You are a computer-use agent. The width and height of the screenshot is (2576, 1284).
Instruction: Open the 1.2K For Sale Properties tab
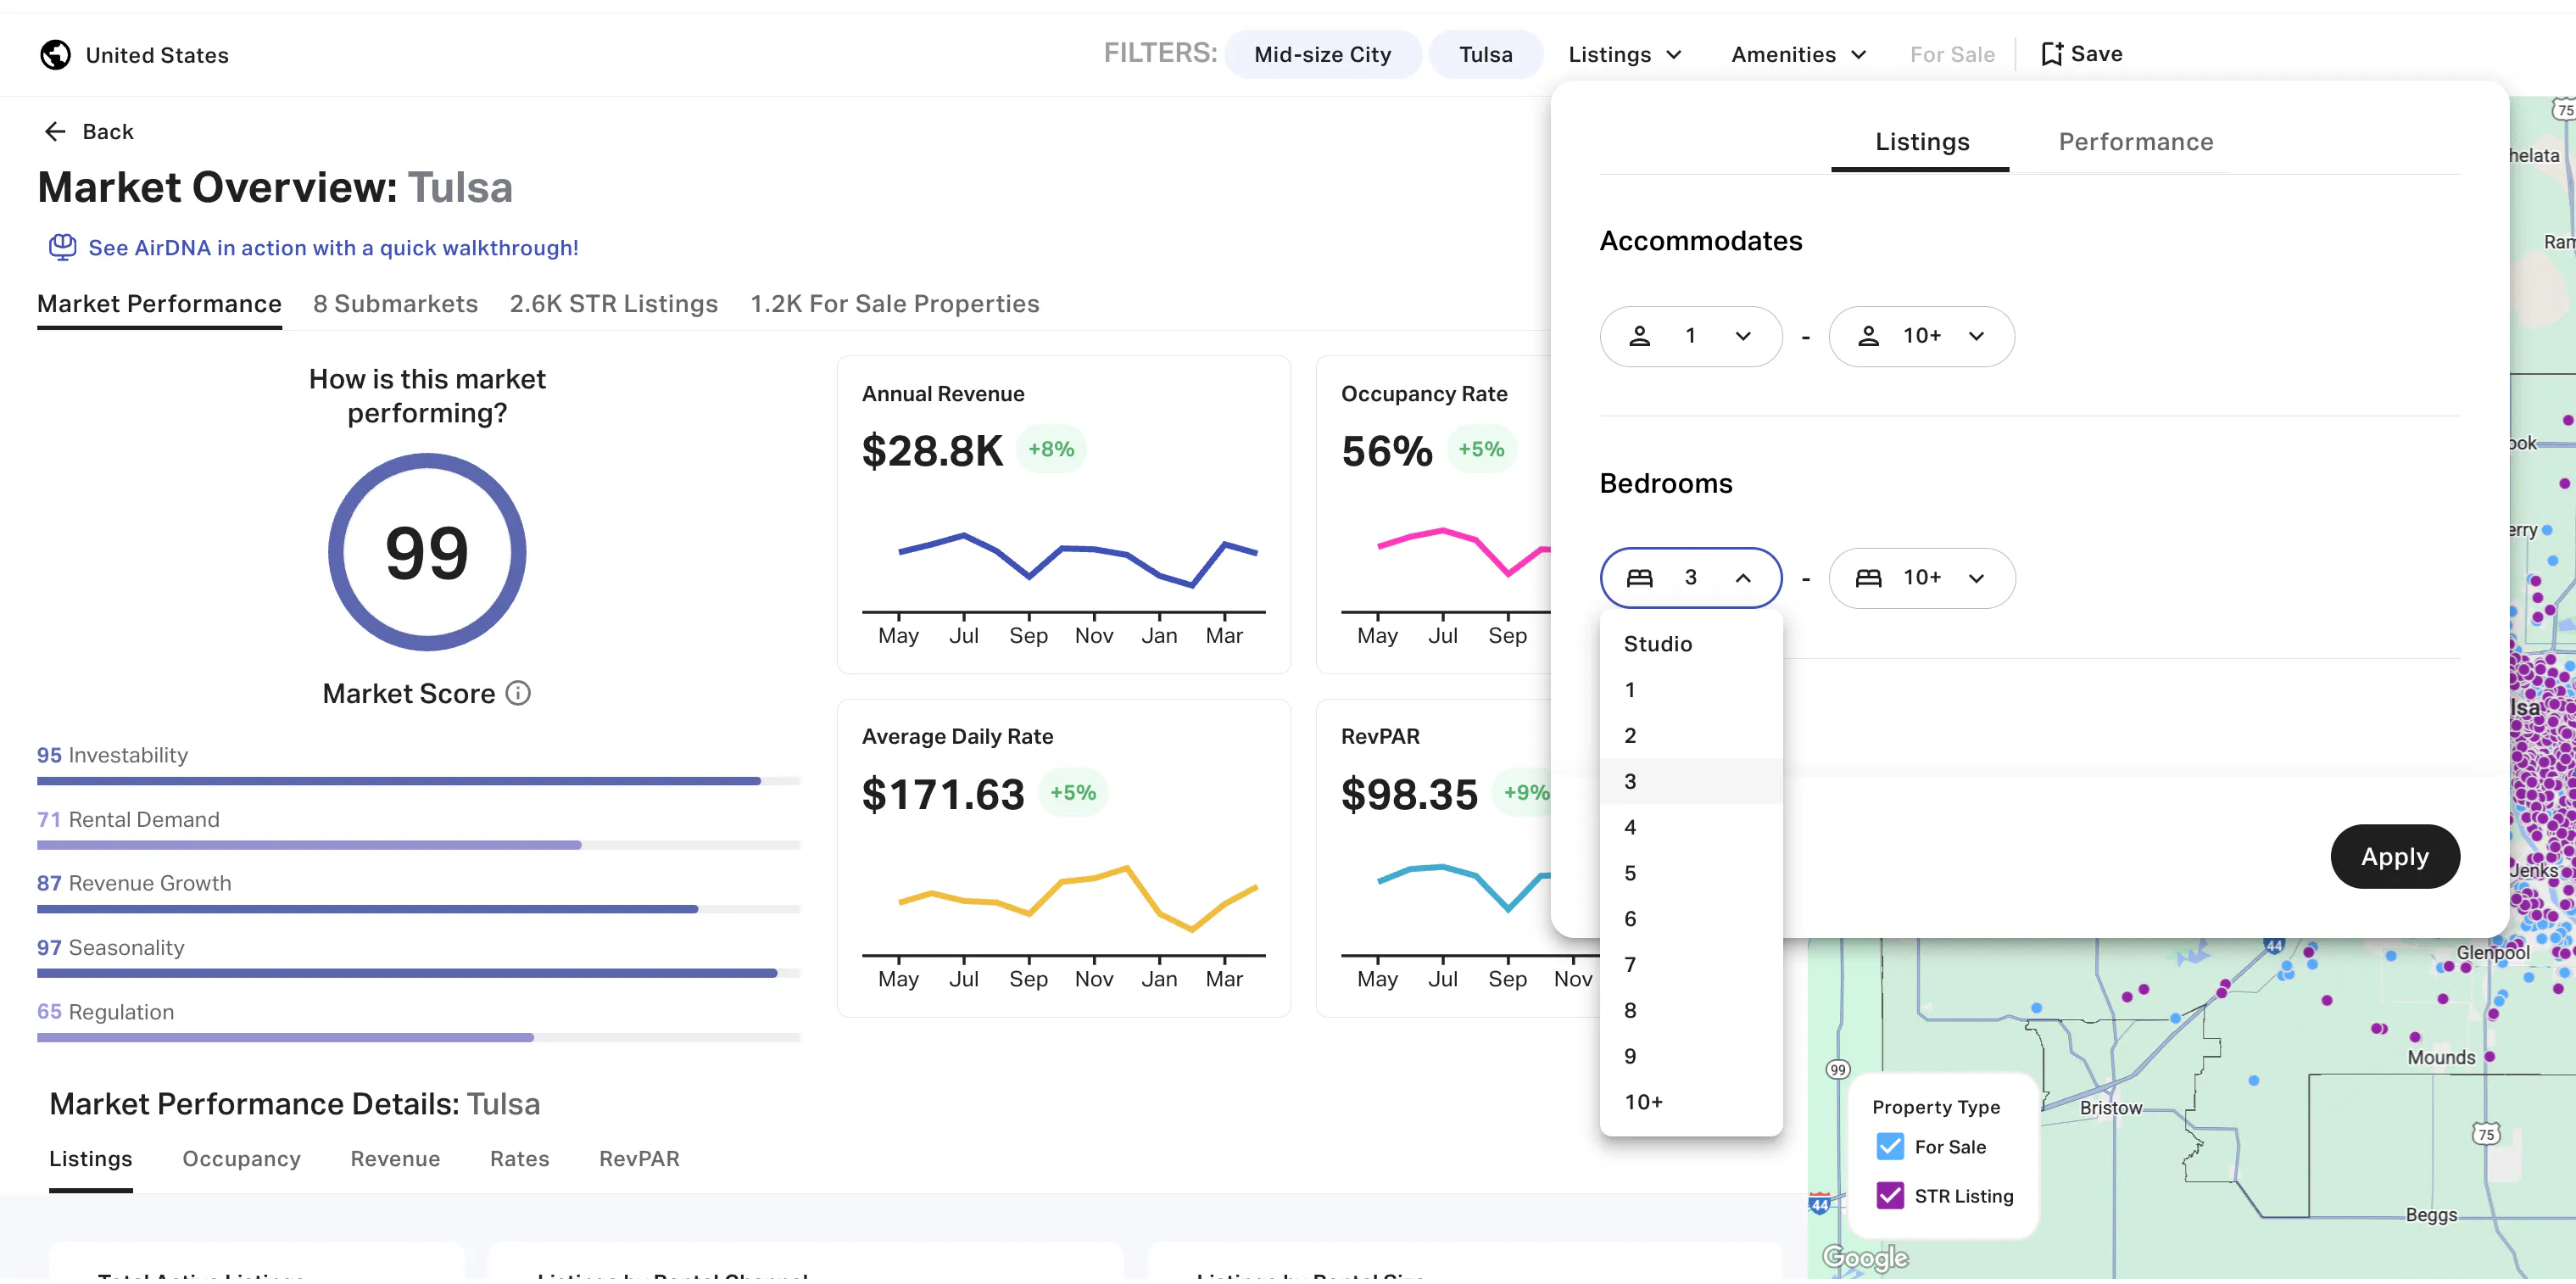coord(894,305)
